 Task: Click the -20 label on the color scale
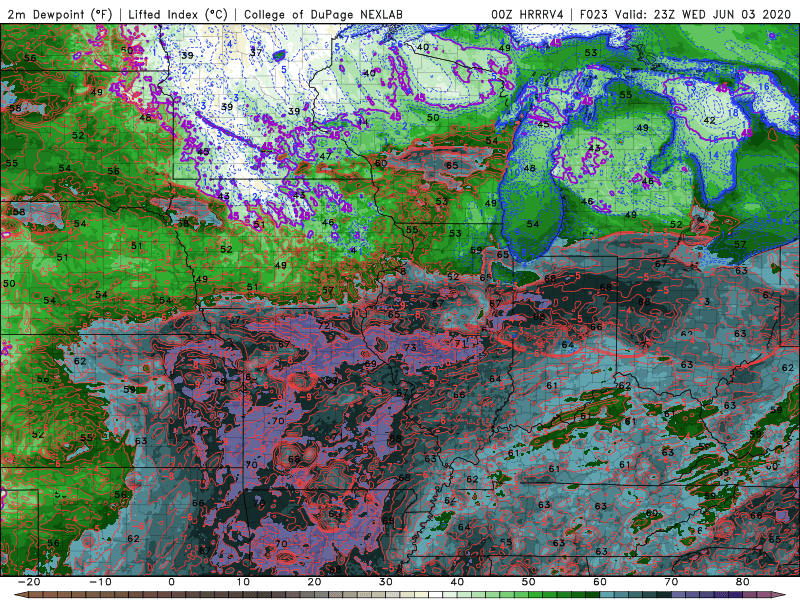tap(29, 582)
